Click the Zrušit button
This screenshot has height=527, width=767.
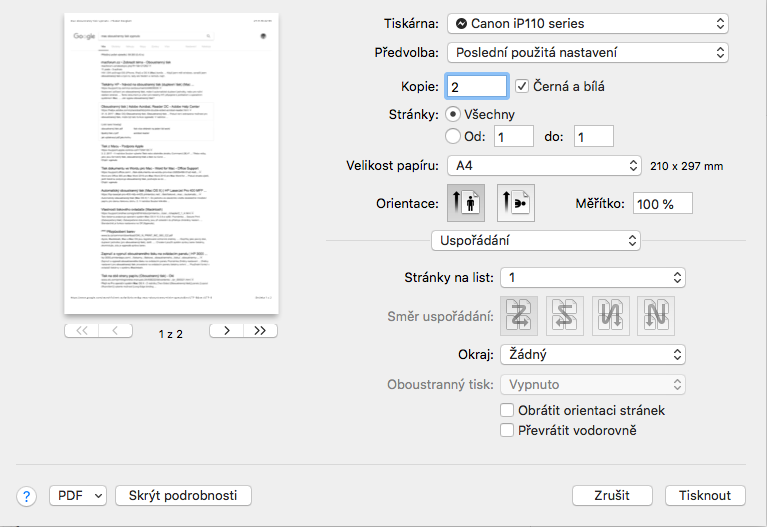pos(613,495)
